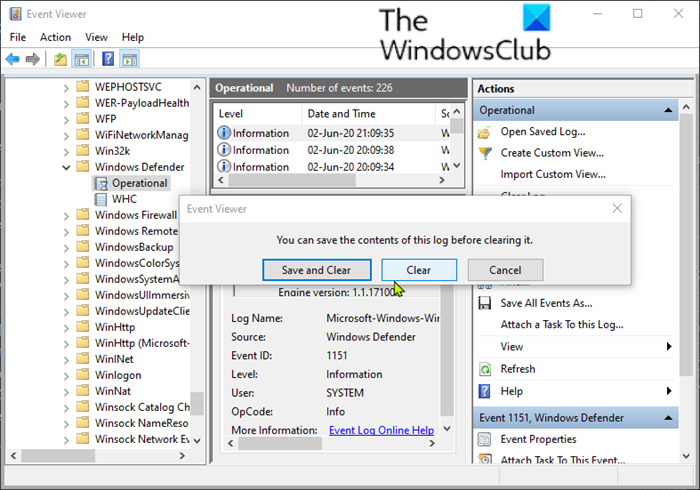Click the Help icon in Actions pane

tap(484, 391)
